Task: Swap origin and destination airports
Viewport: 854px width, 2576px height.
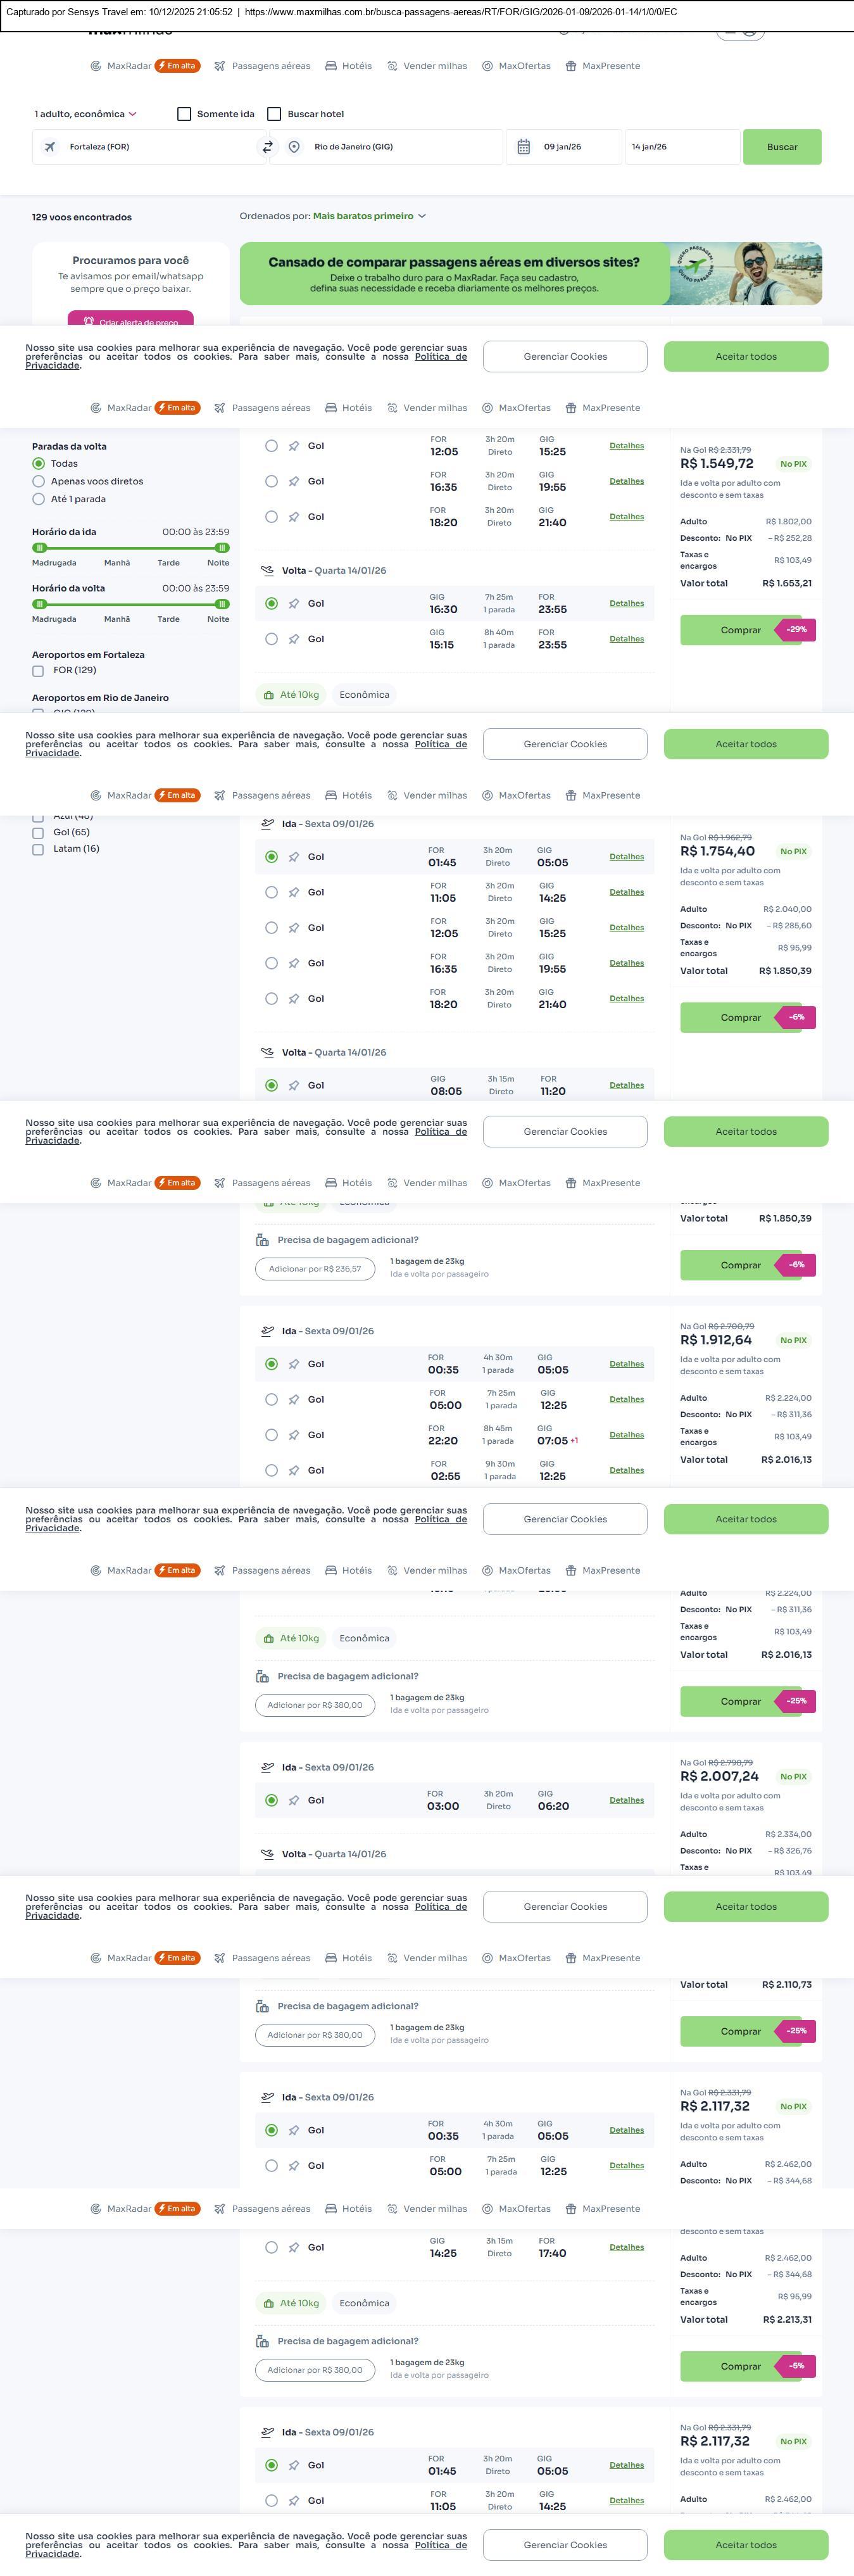Action: click(267, 147)
